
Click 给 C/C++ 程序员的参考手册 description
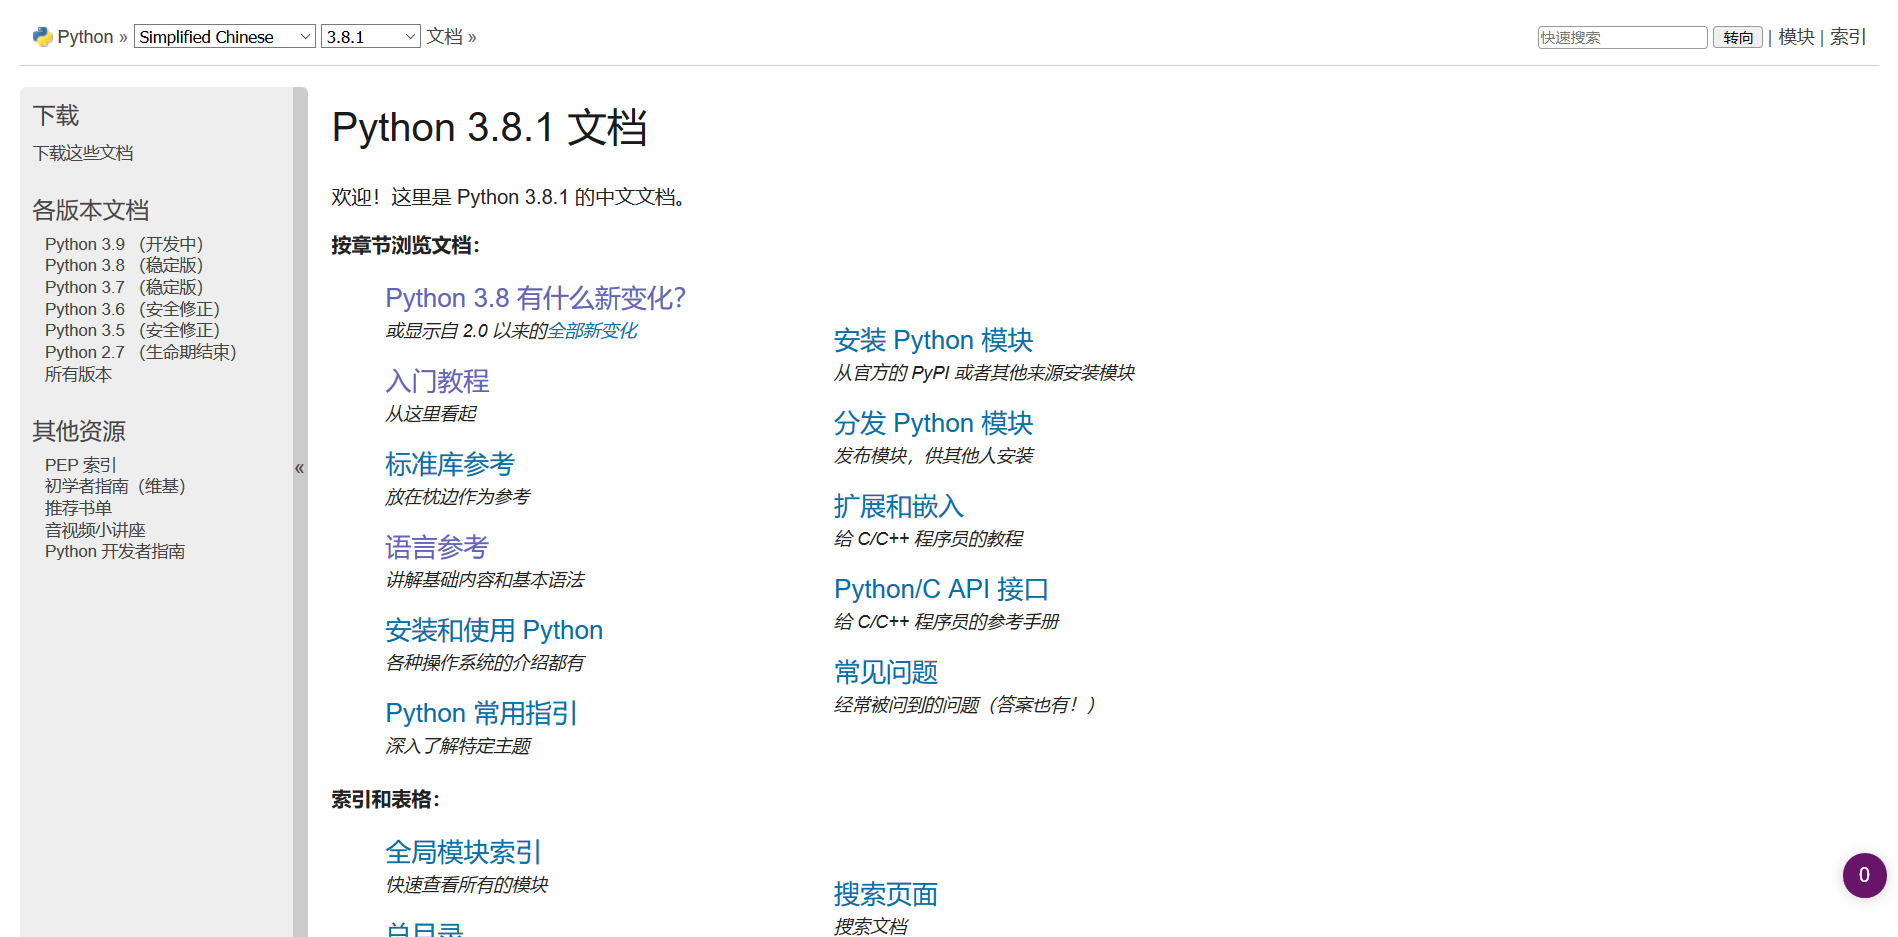coord(946,622)
